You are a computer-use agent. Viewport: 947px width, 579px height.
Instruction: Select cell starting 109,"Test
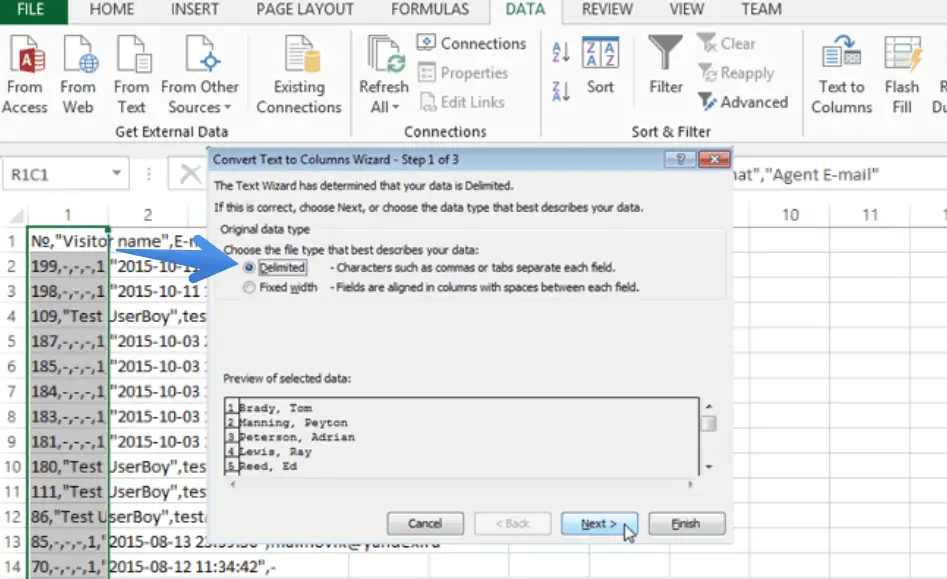[68, 316]
